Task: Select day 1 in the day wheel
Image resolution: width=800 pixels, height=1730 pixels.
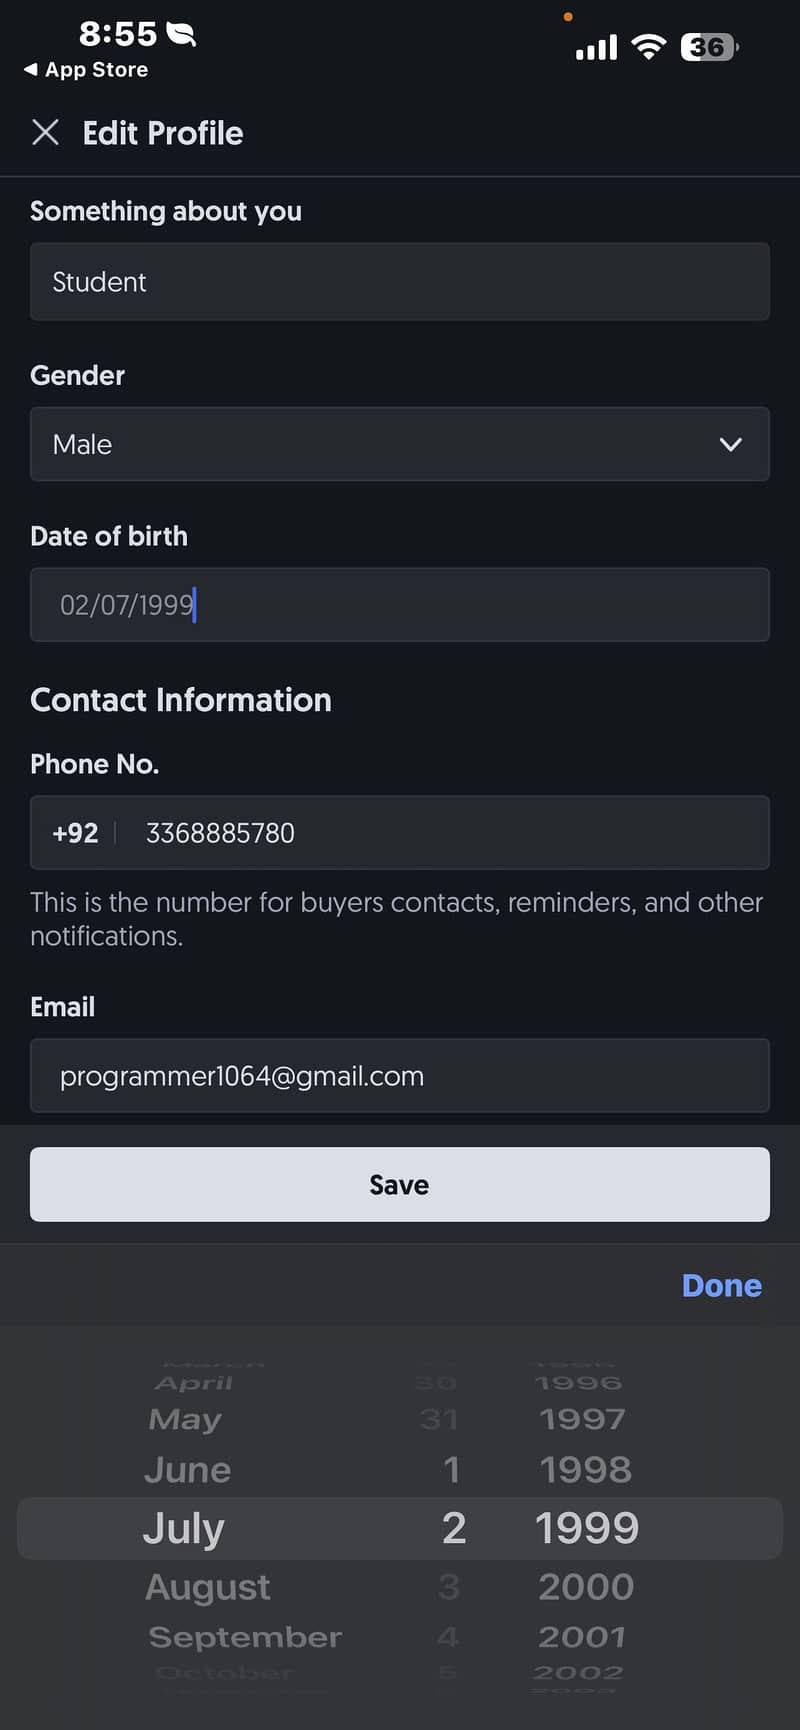Action: [x=452, y=1470]
